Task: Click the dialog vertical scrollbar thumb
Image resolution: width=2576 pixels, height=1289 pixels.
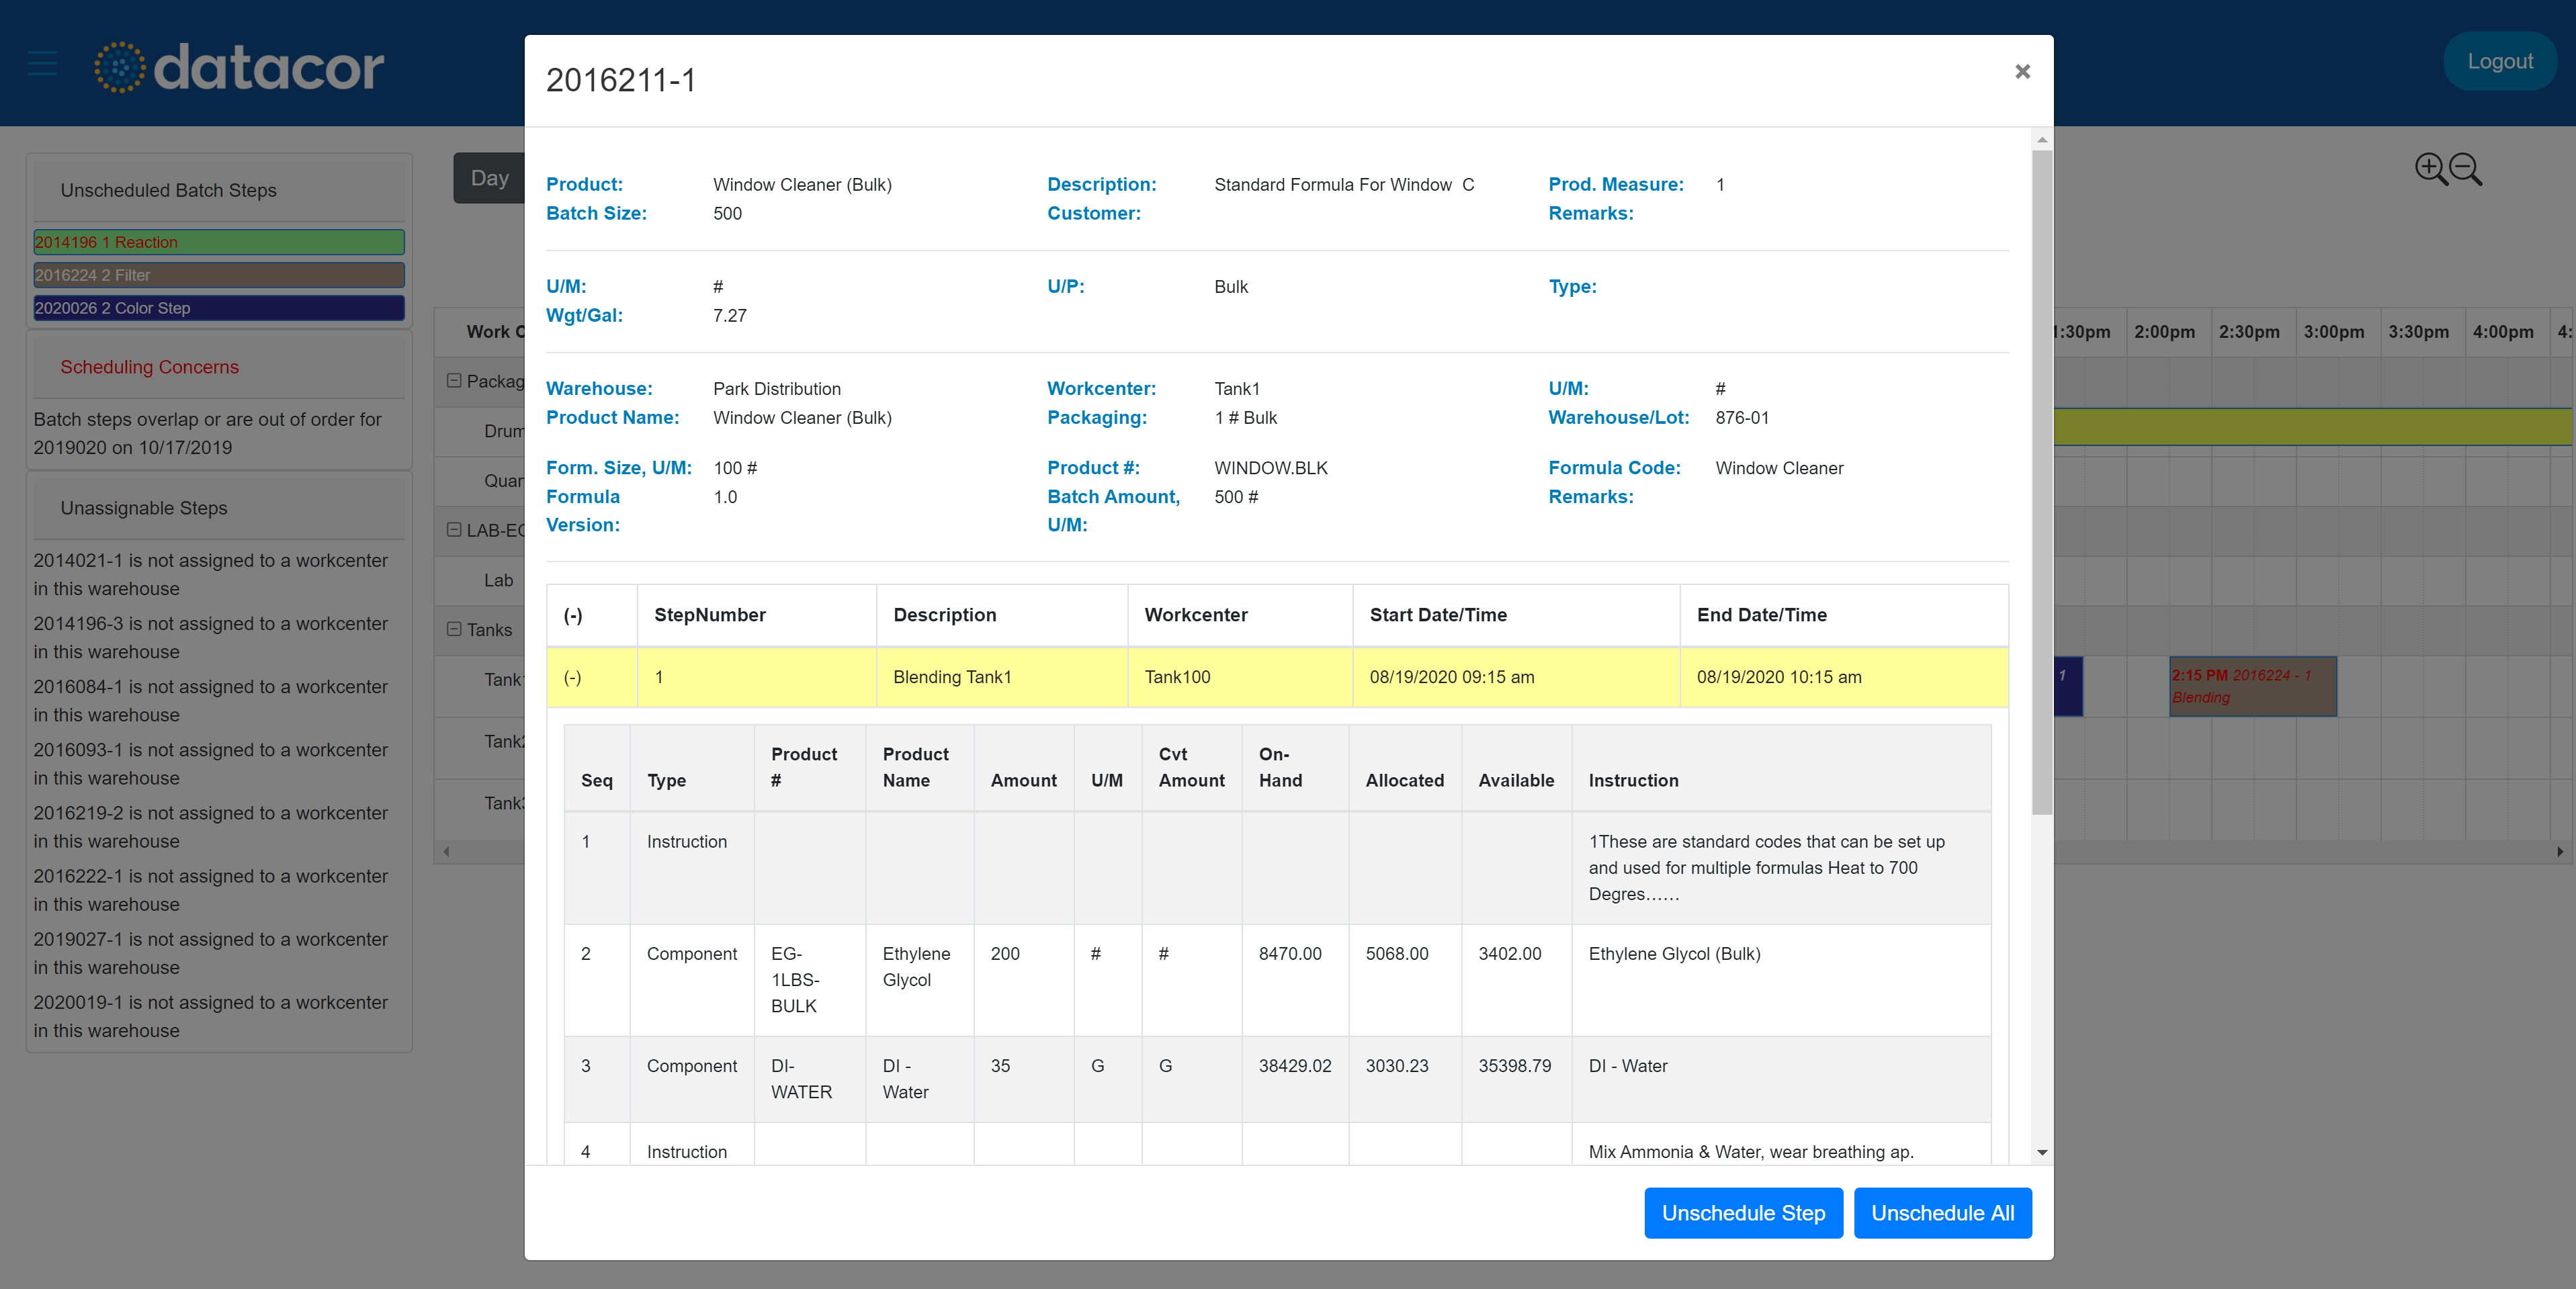Action: tap(2042, 482)
